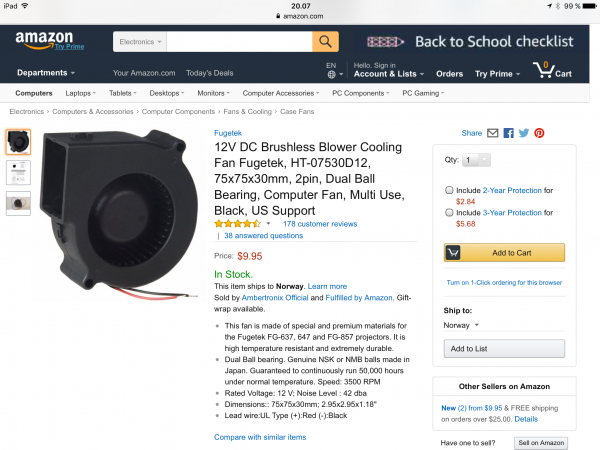Select the PC Gaming tab
Screen dimensions: 600x450
424,93
